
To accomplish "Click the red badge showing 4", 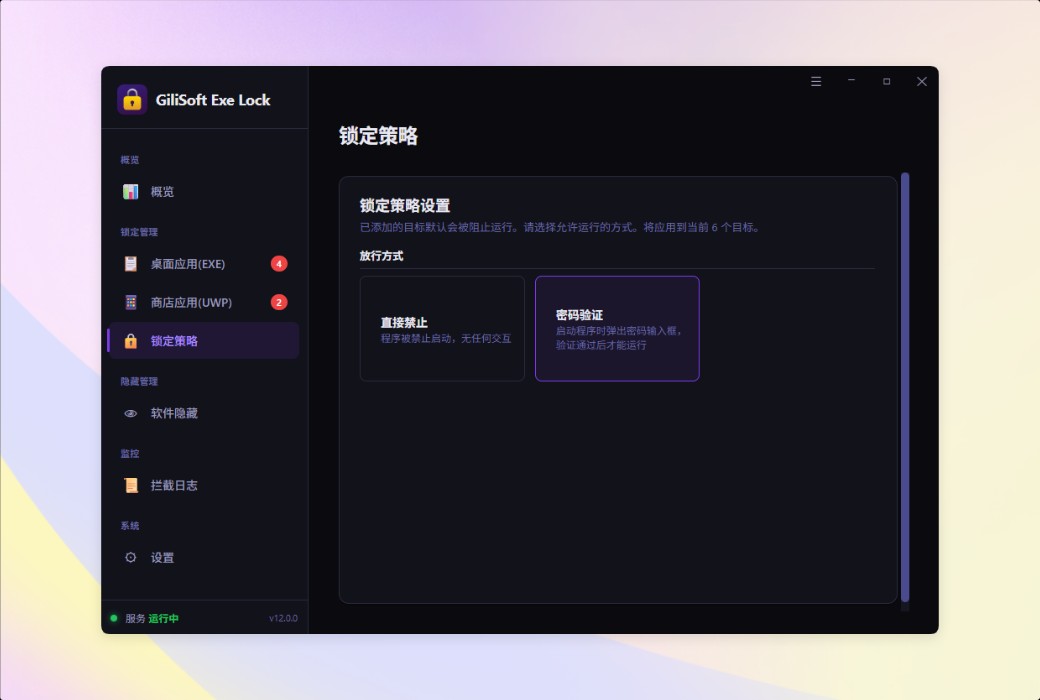I will pos(279,264).
